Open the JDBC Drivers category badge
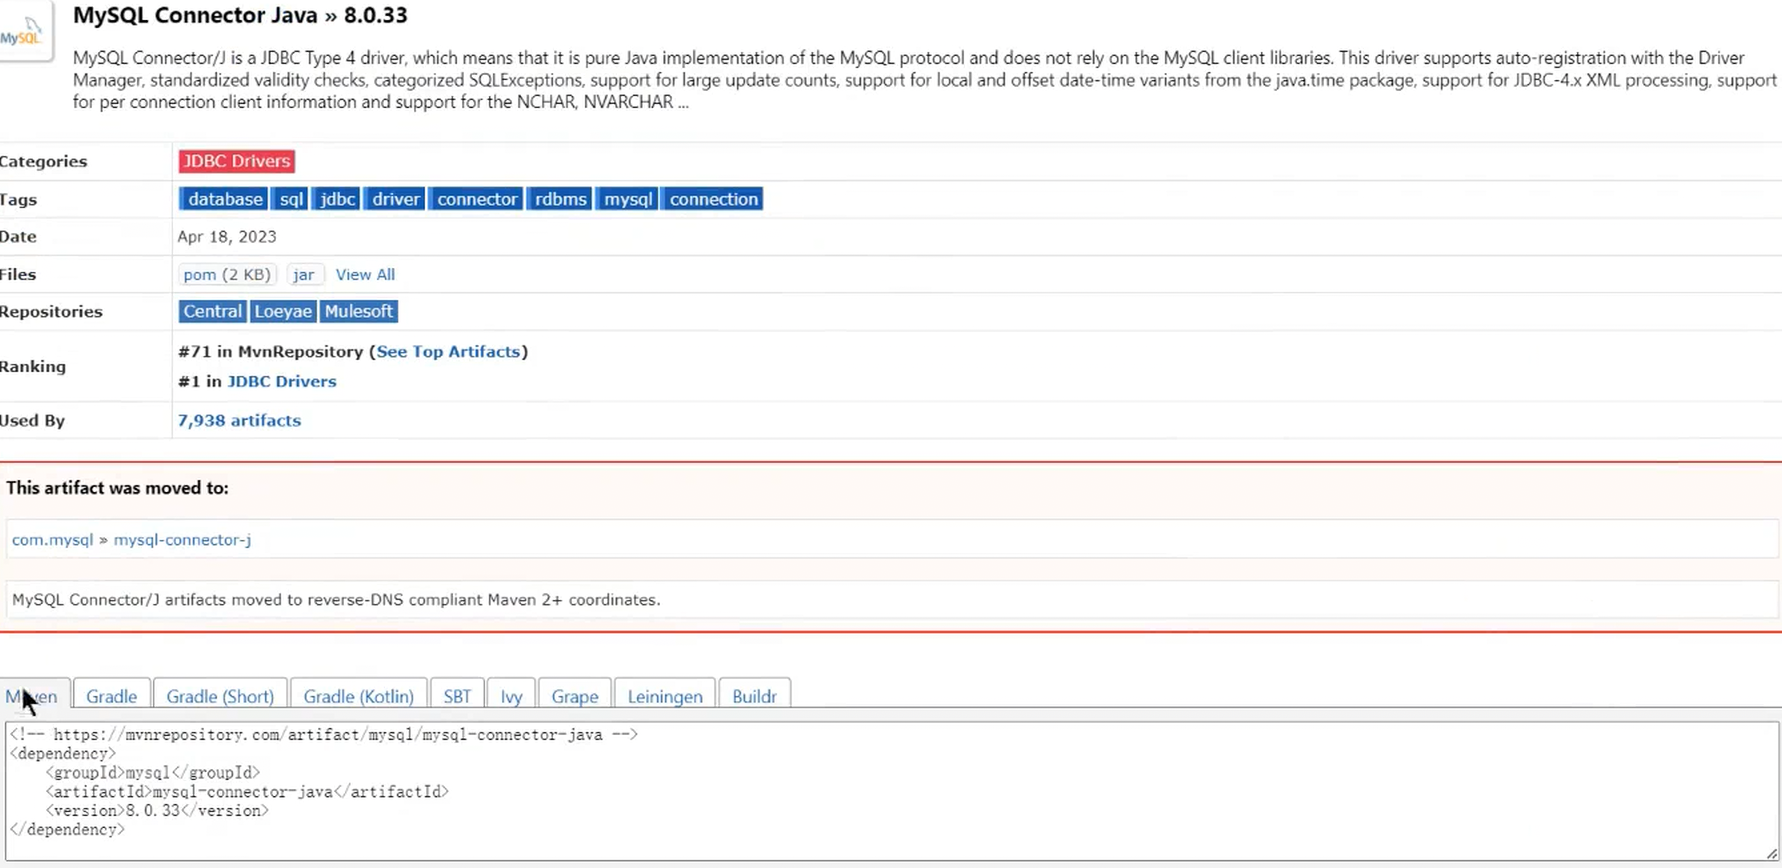The height and width of the screenshot is (868, 1782). 236,161
